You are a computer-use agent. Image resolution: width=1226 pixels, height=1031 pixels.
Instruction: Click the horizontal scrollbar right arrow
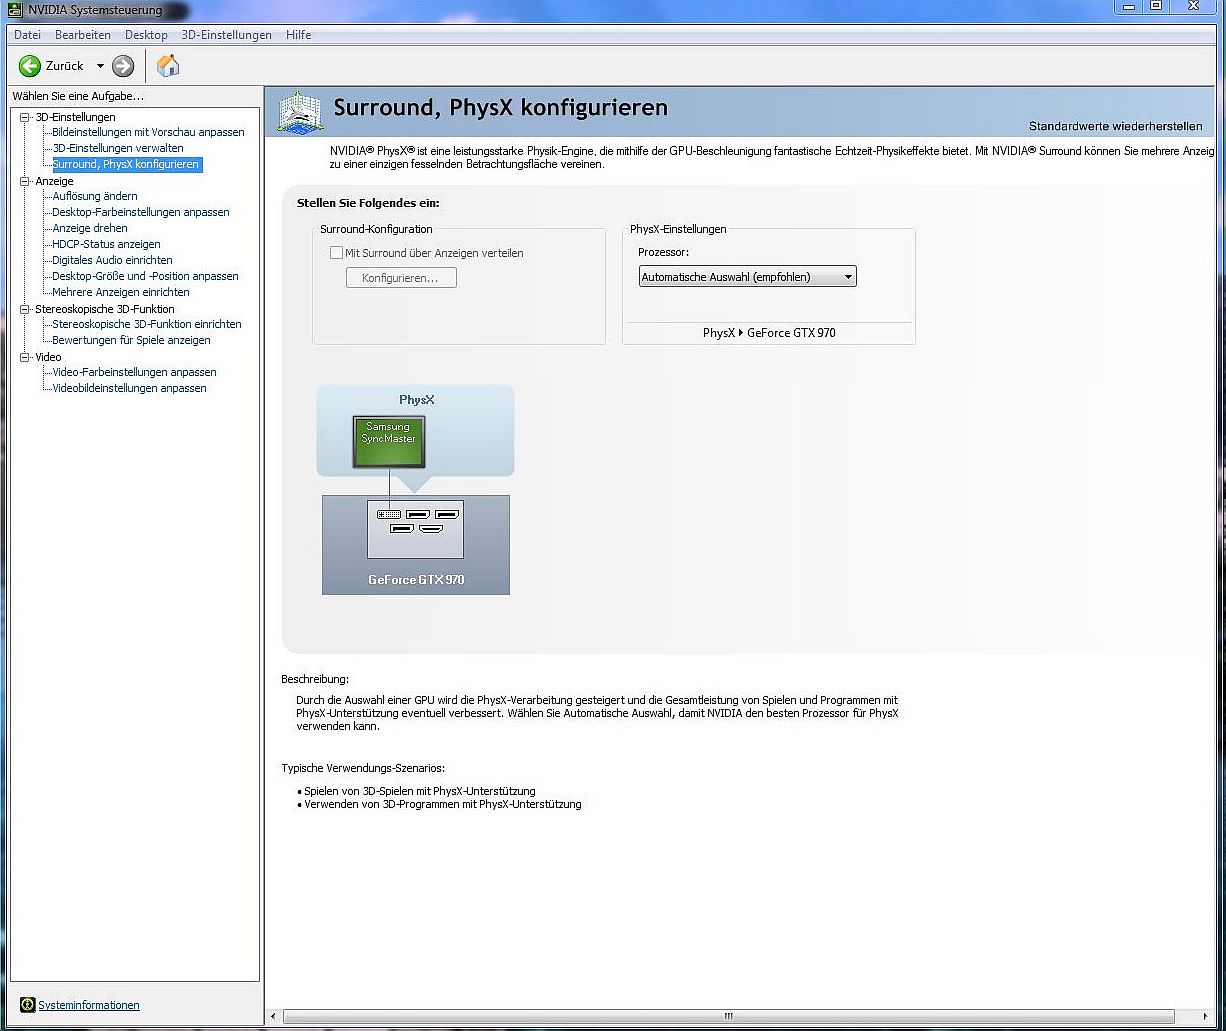coord(1206,1017)
